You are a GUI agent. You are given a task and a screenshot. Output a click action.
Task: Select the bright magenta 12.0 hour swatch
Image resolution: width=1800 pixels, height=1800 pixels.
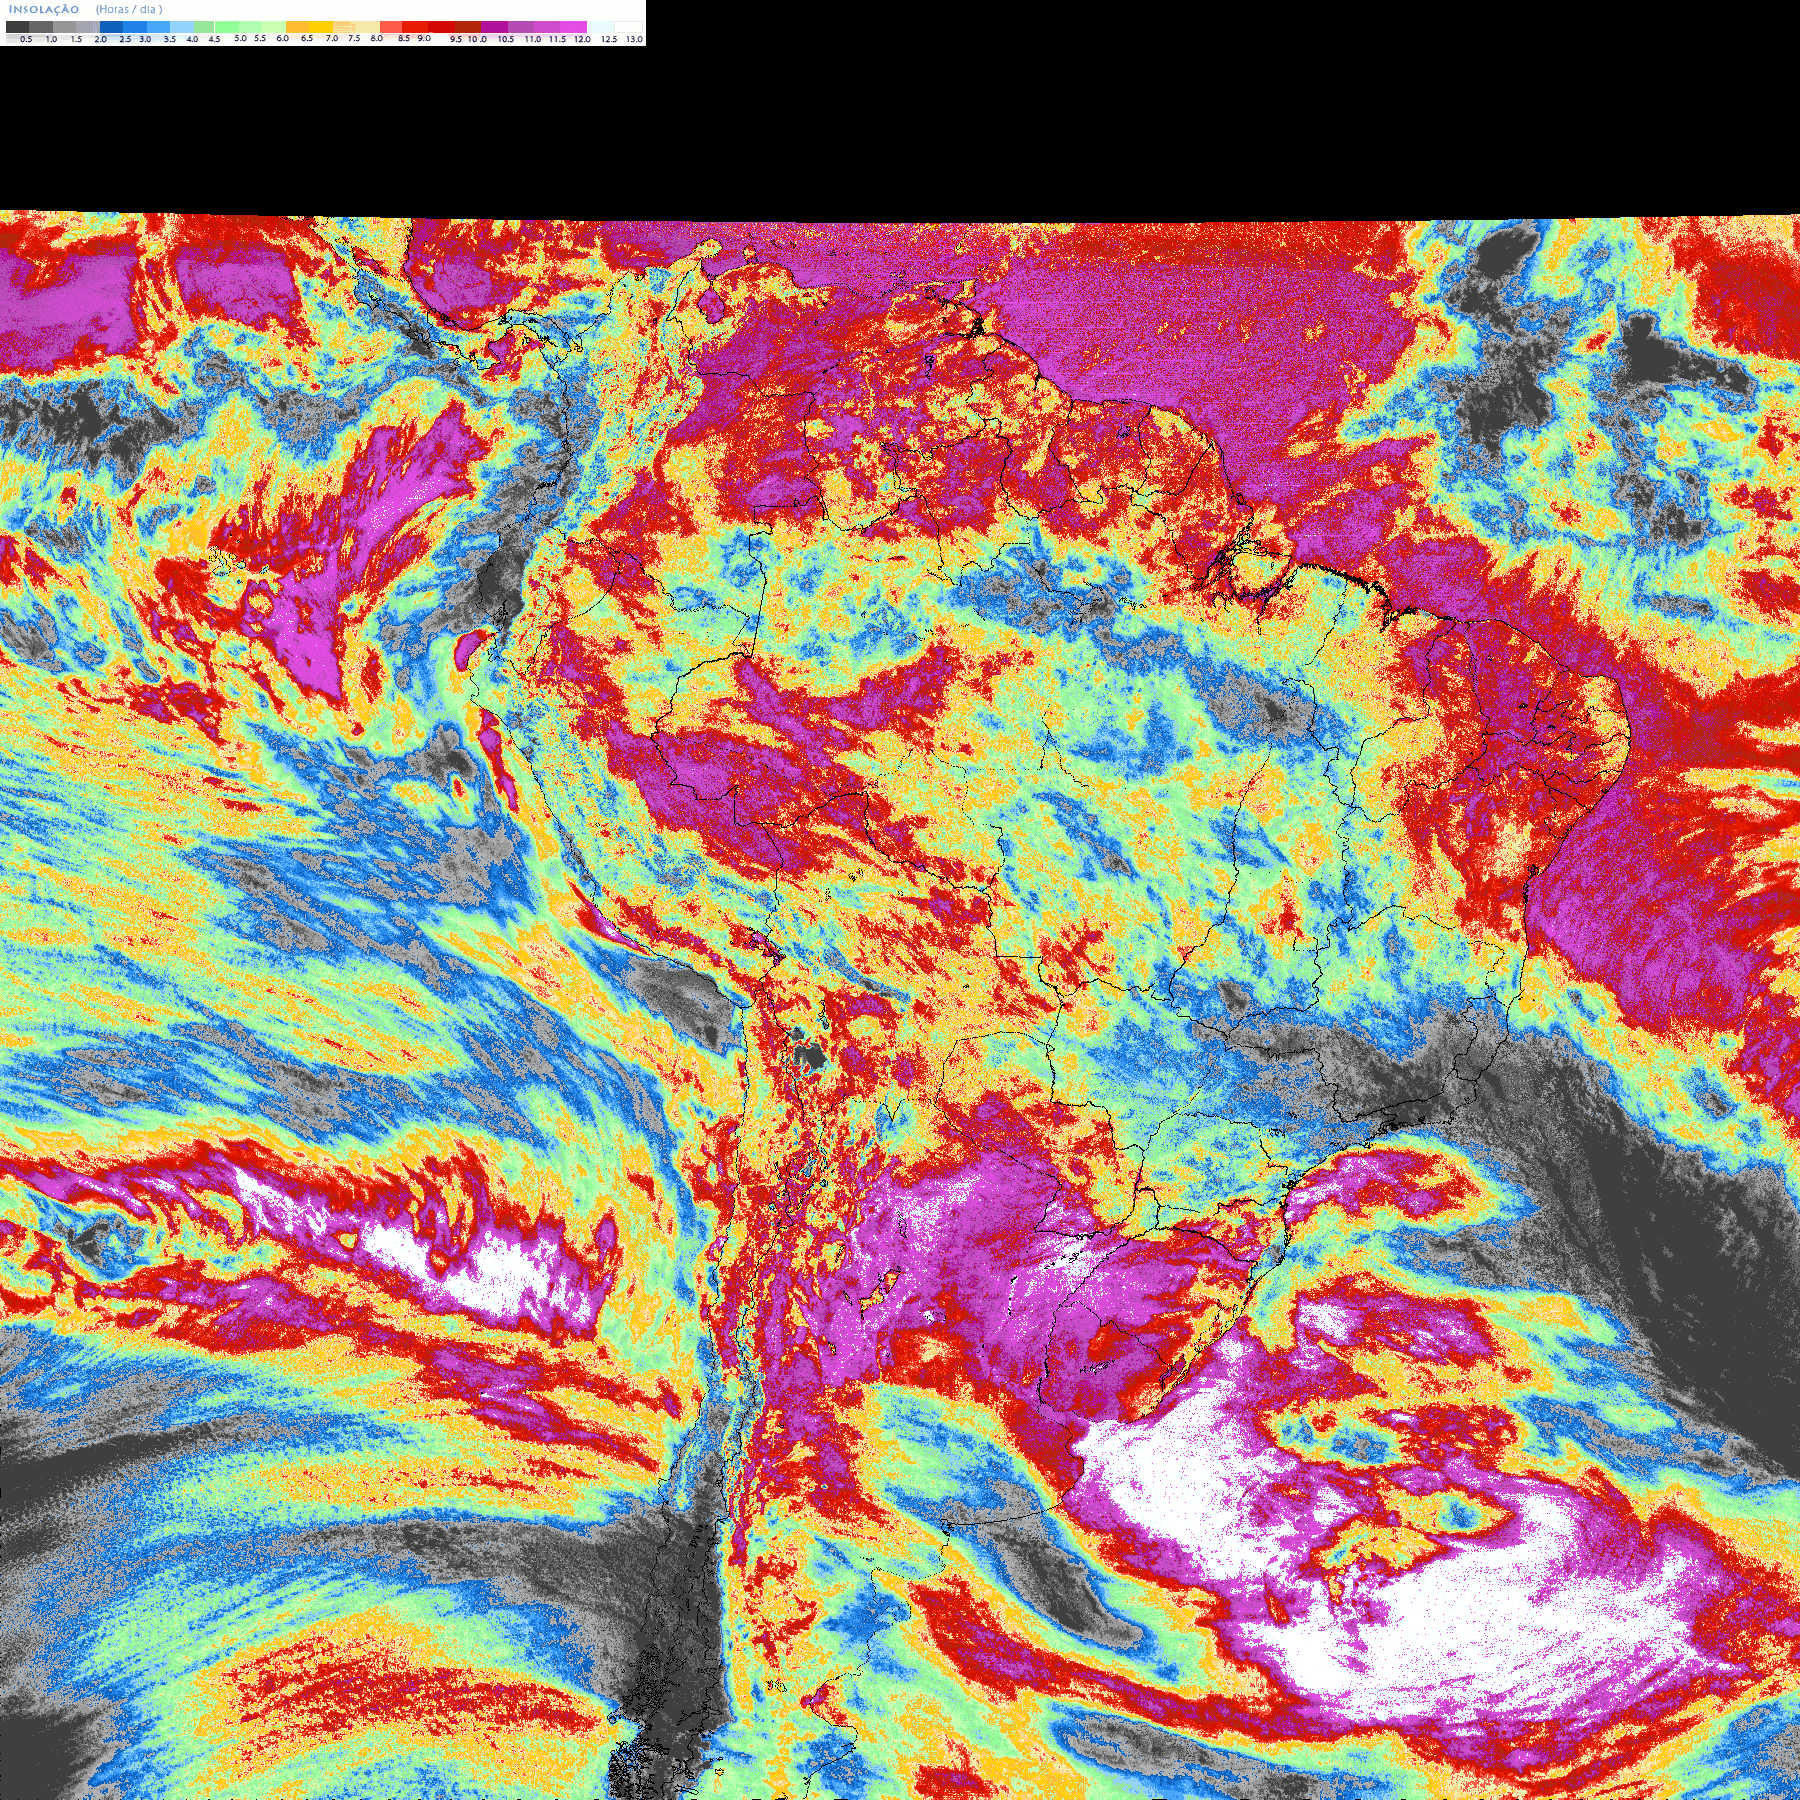(573, 27)
